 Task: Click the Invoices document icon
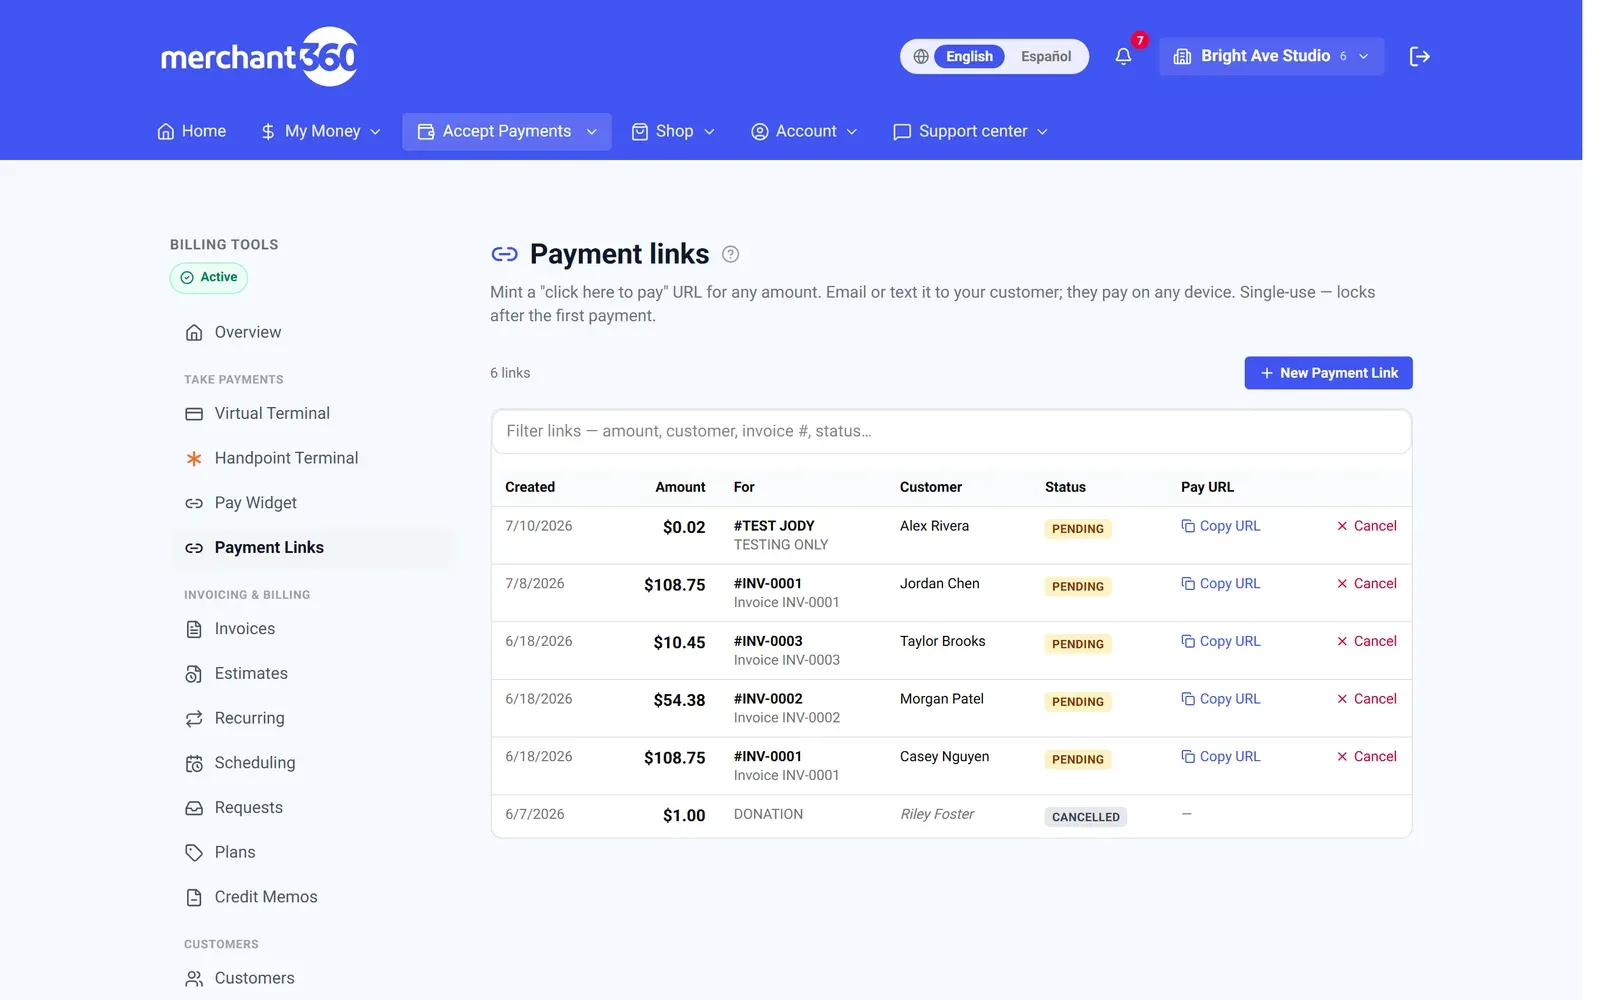[x=194, y=629]
